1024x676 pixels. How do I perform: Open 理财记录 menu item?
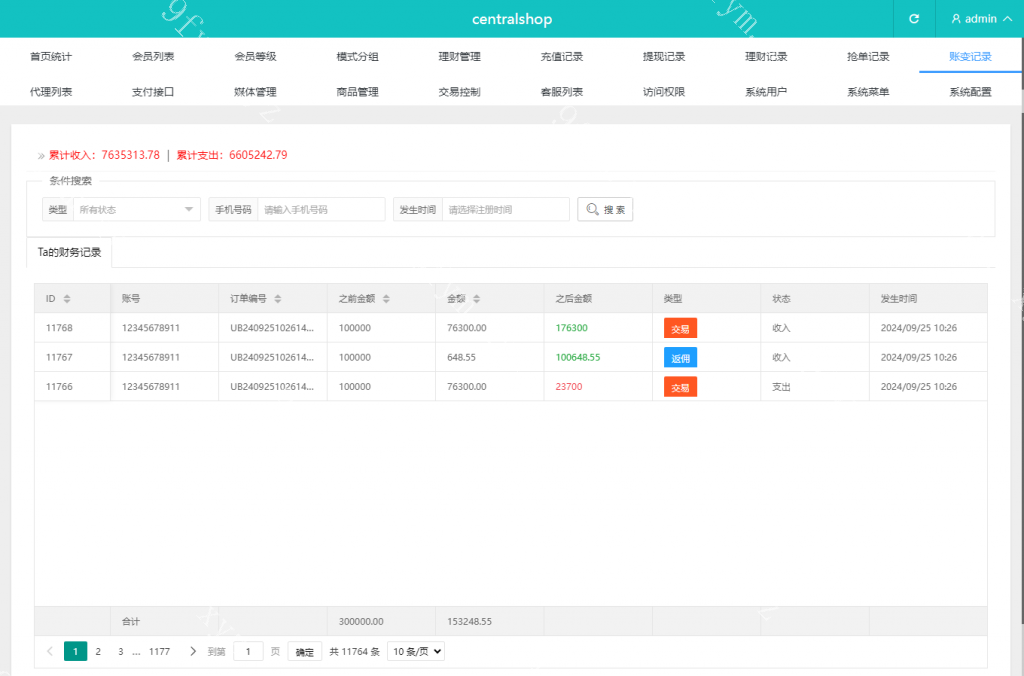point(766,56)
